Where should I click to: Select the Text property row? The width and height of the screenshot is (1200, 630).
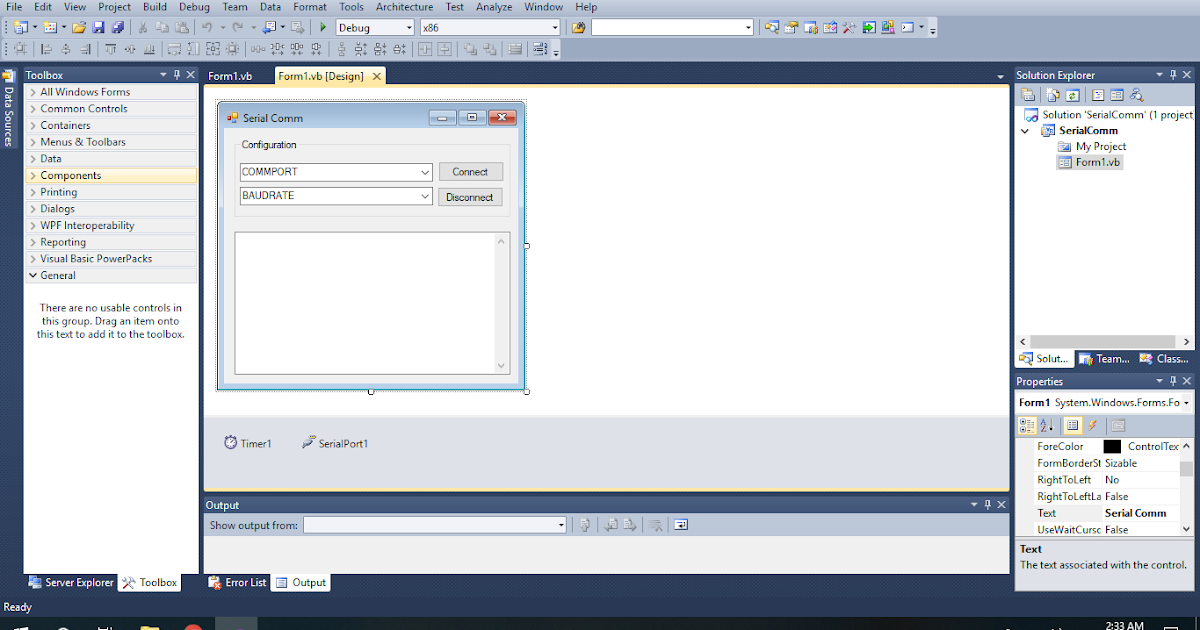[1107, 513]
